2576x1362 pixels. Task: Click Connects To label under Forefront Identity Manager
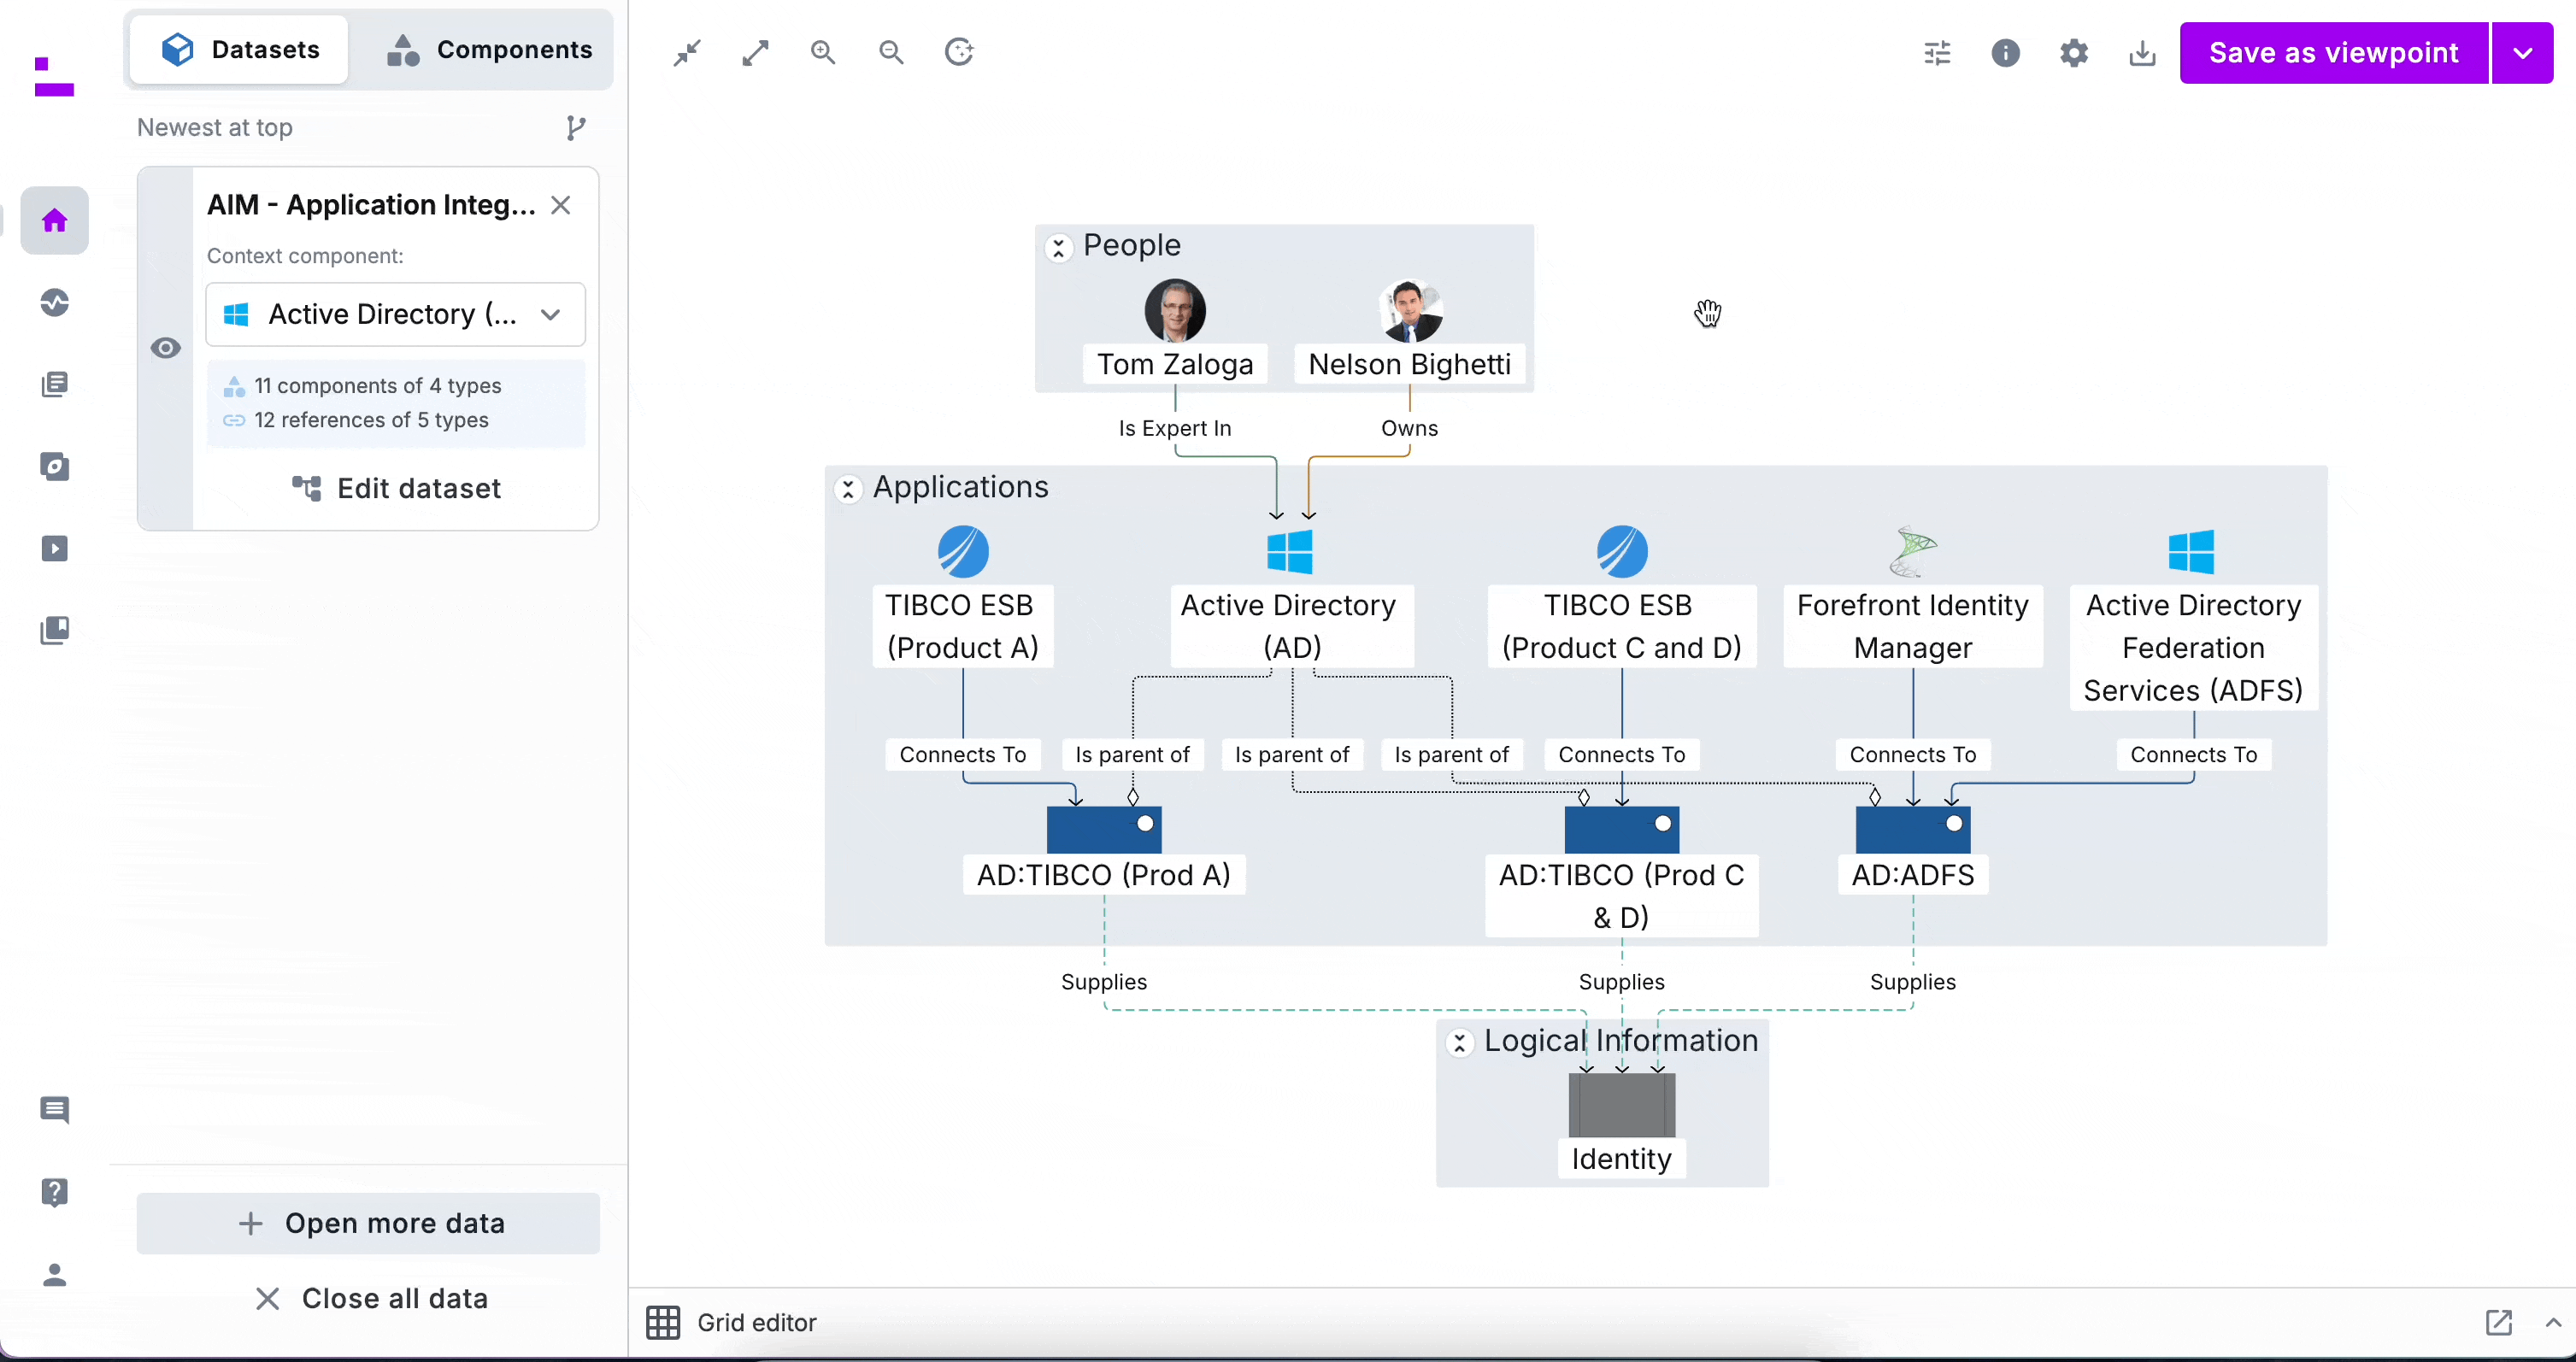(x=1913, y=755)
